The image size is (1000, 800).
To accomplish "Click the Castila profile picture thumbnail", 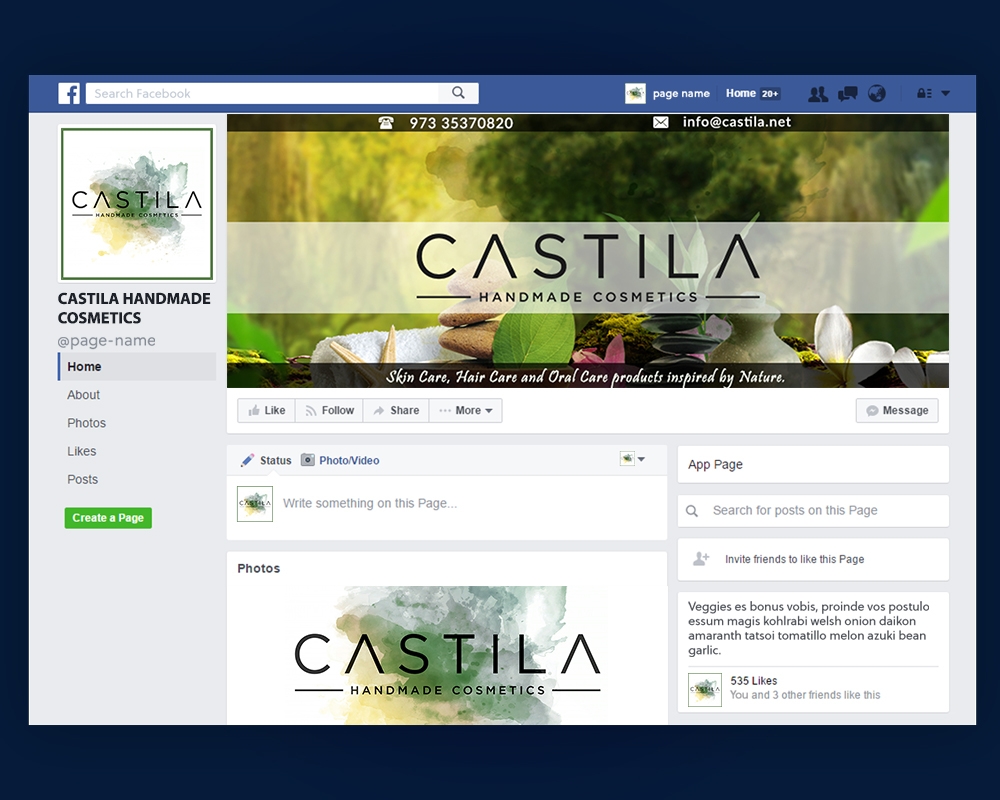I will point(137,204).
